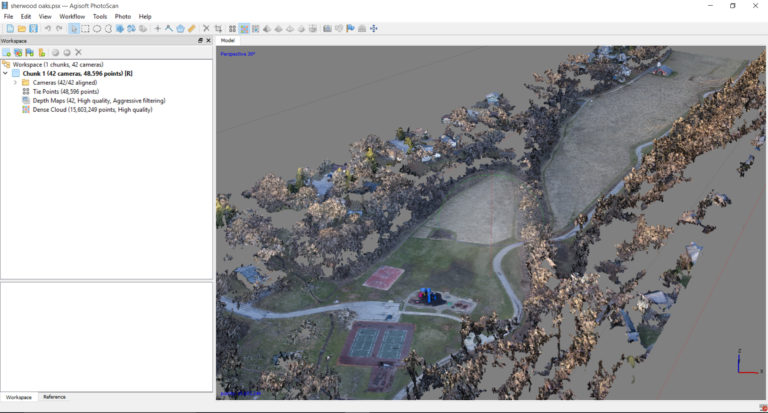Switch to Shaded model view
The image size is (768, 413).
tap(267, 28)
